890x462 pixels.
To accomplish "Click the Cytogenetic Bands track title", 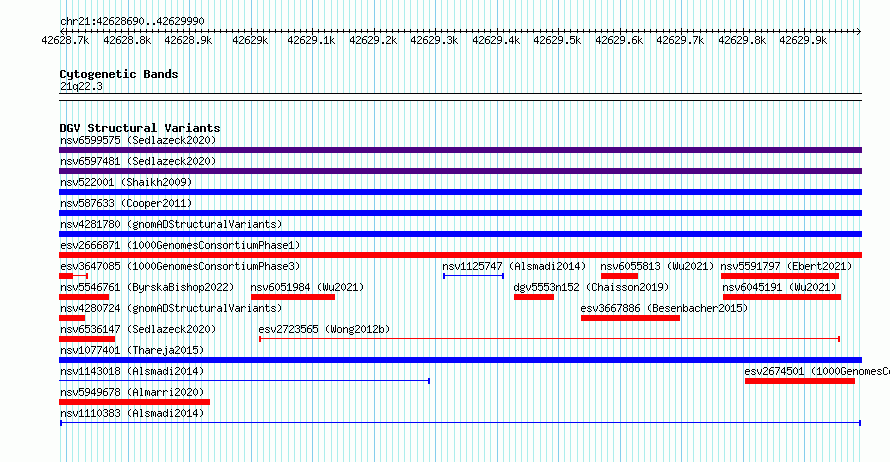I will (119, 74).
